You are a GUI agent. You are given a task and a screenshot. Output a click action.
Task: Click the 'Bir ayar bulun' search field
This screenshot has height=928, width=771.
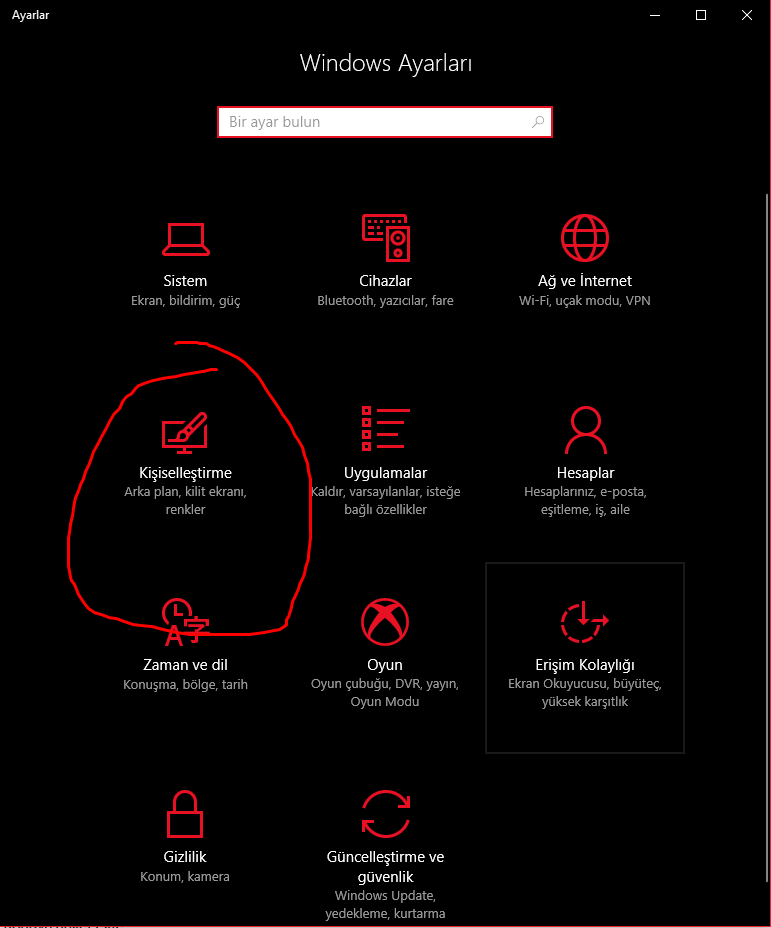point(385,122)
